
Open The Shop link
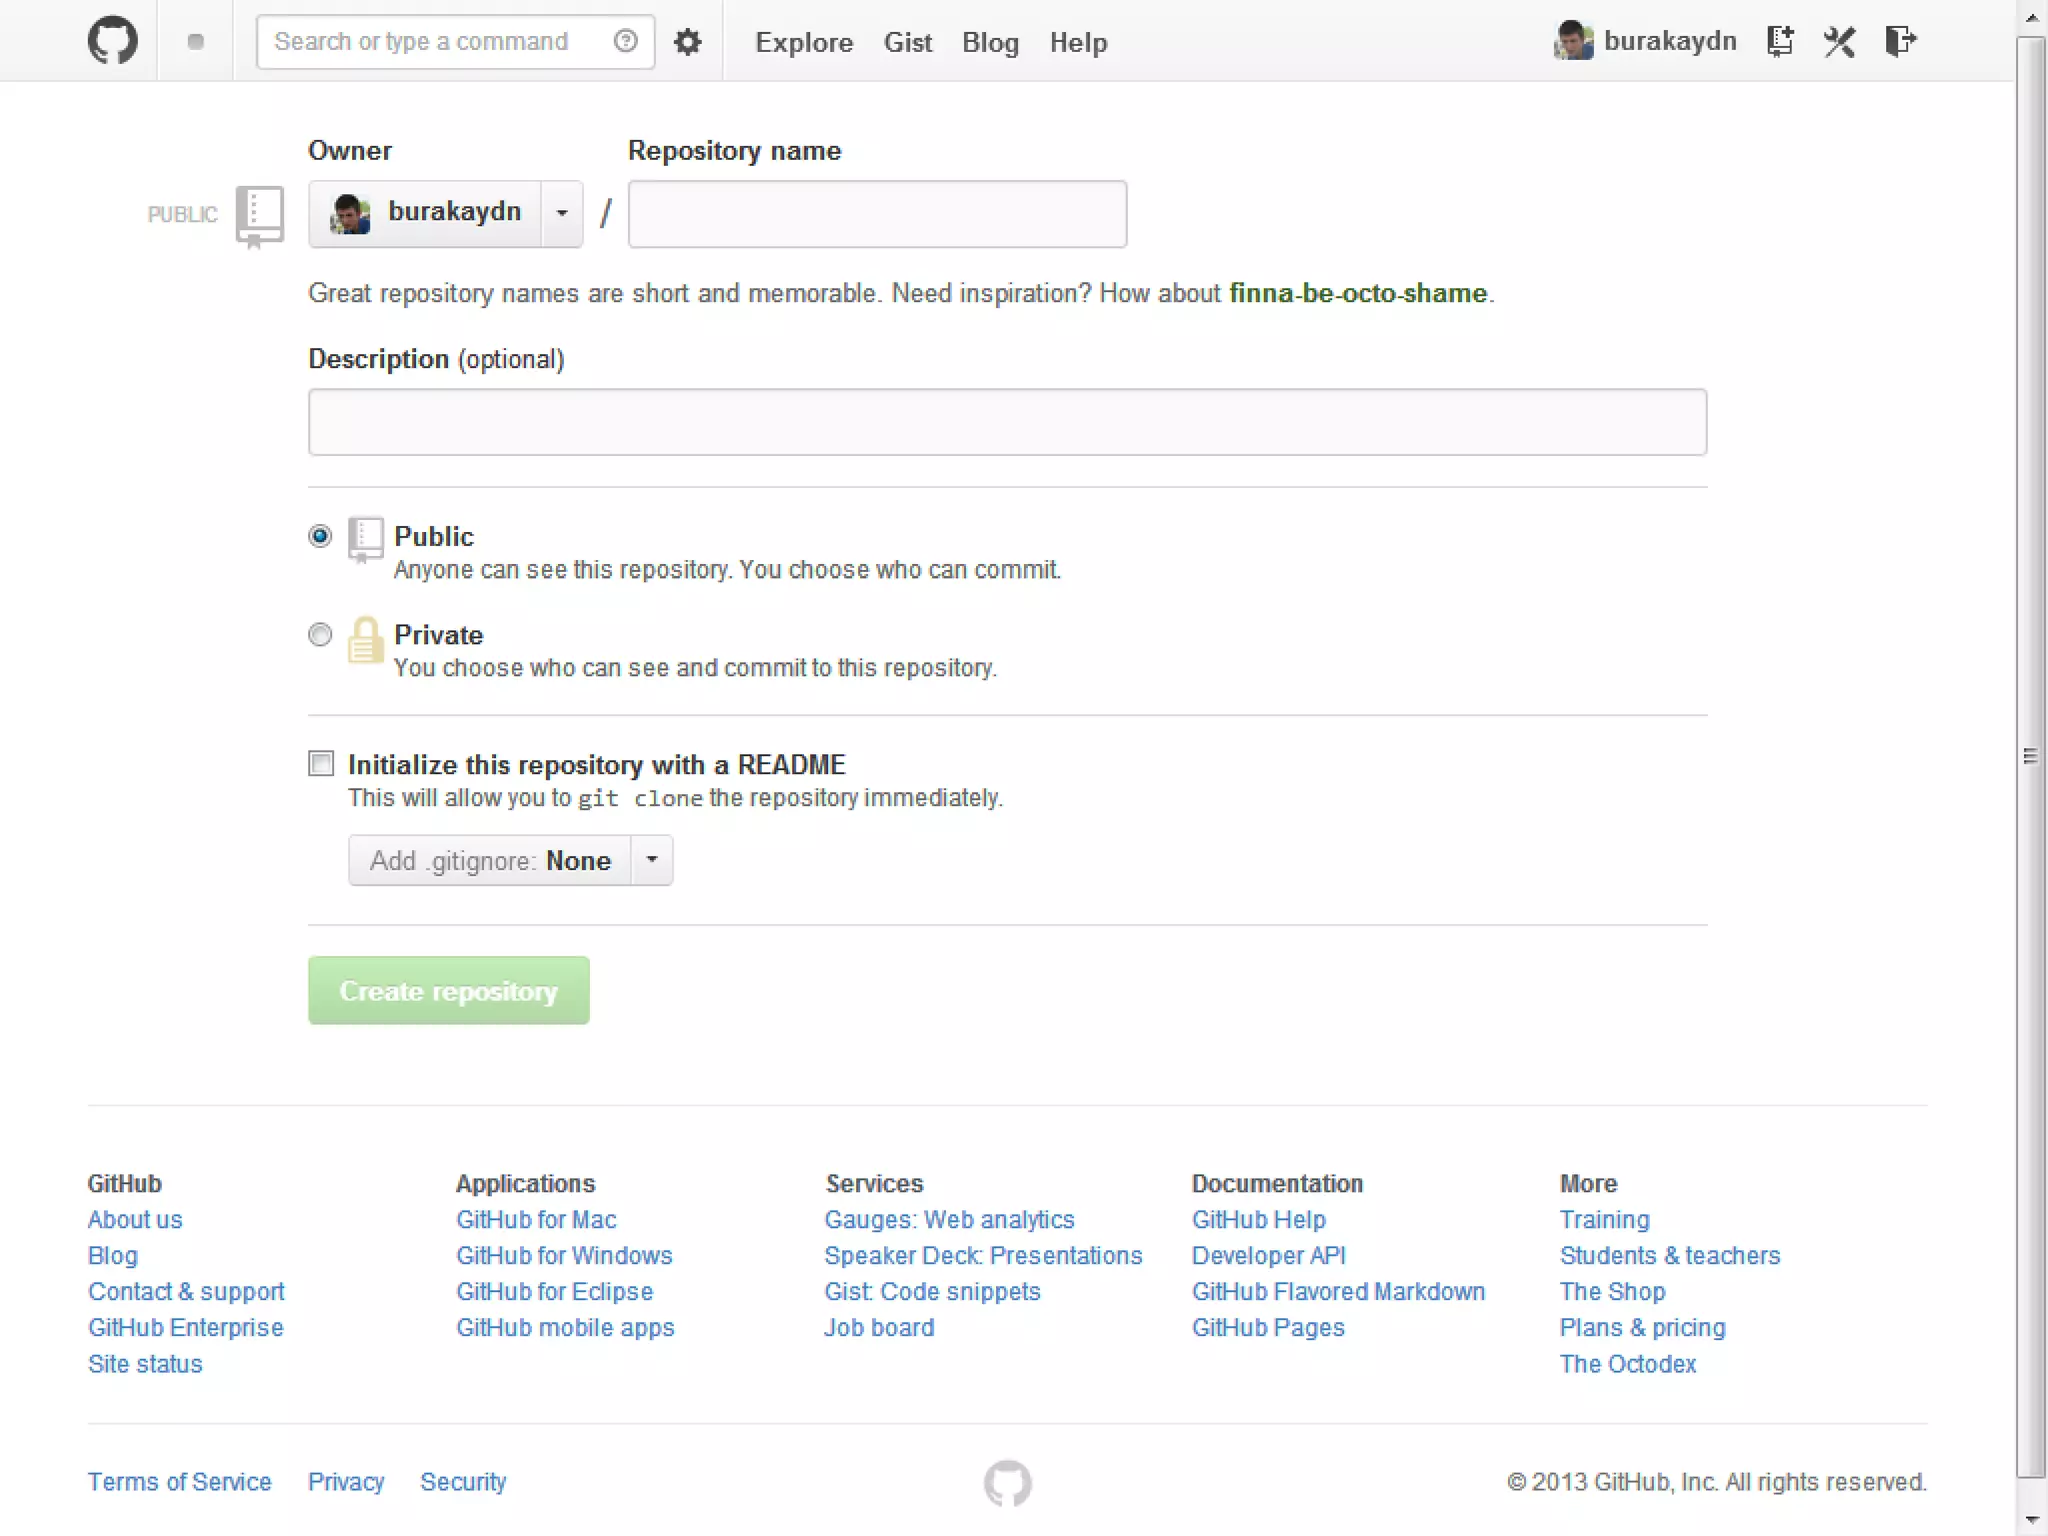1612,1292
